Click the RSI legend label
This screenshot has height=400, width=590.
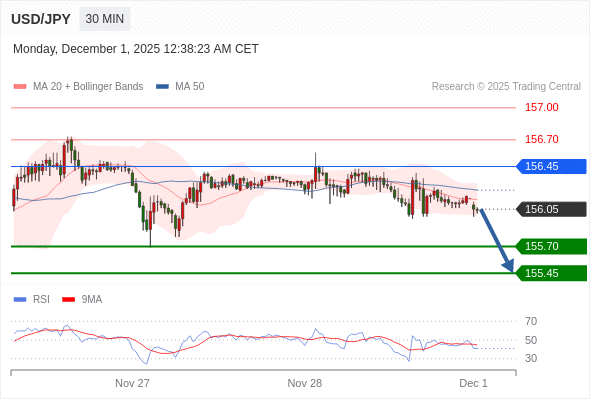tap(41, 300)
